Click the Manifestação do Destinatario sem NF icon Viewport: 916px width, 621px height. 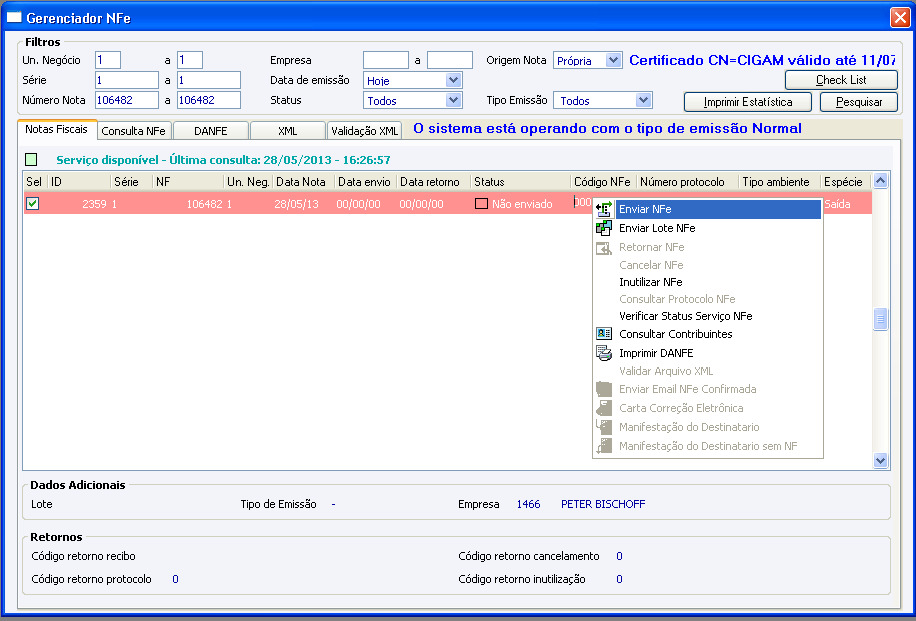603,446
